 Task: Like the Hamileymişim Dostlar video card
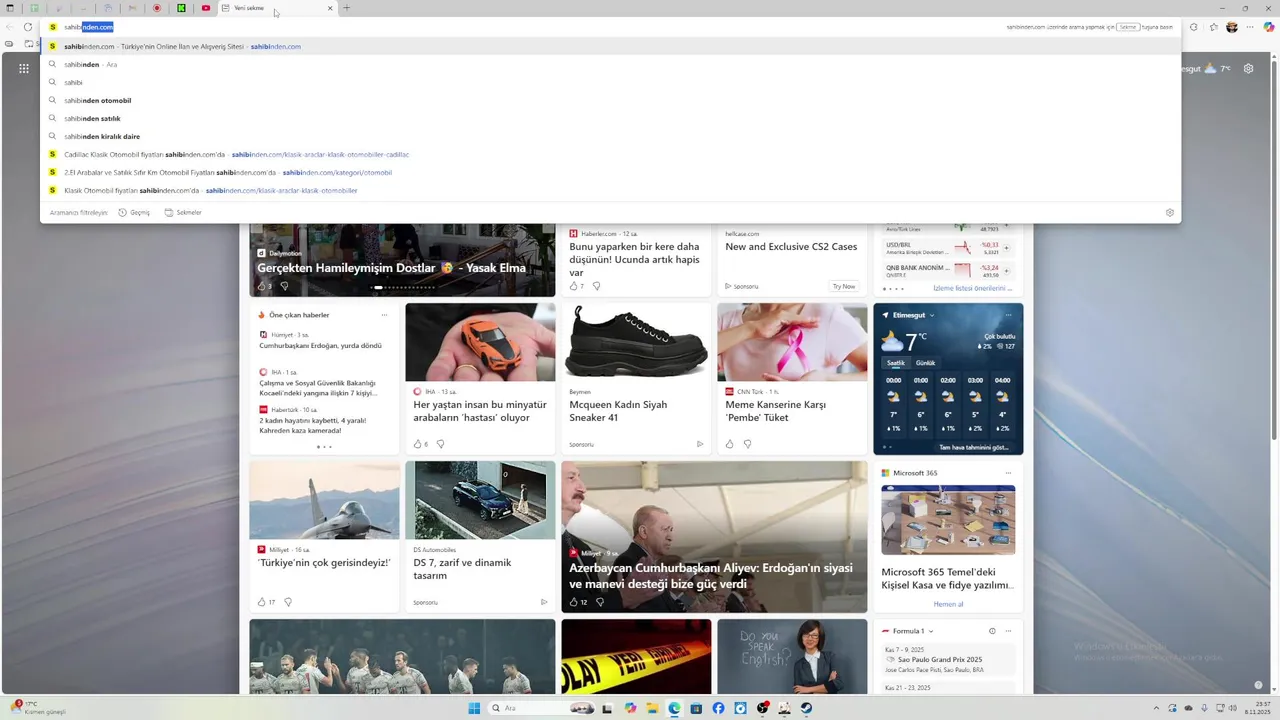[264, 286]
